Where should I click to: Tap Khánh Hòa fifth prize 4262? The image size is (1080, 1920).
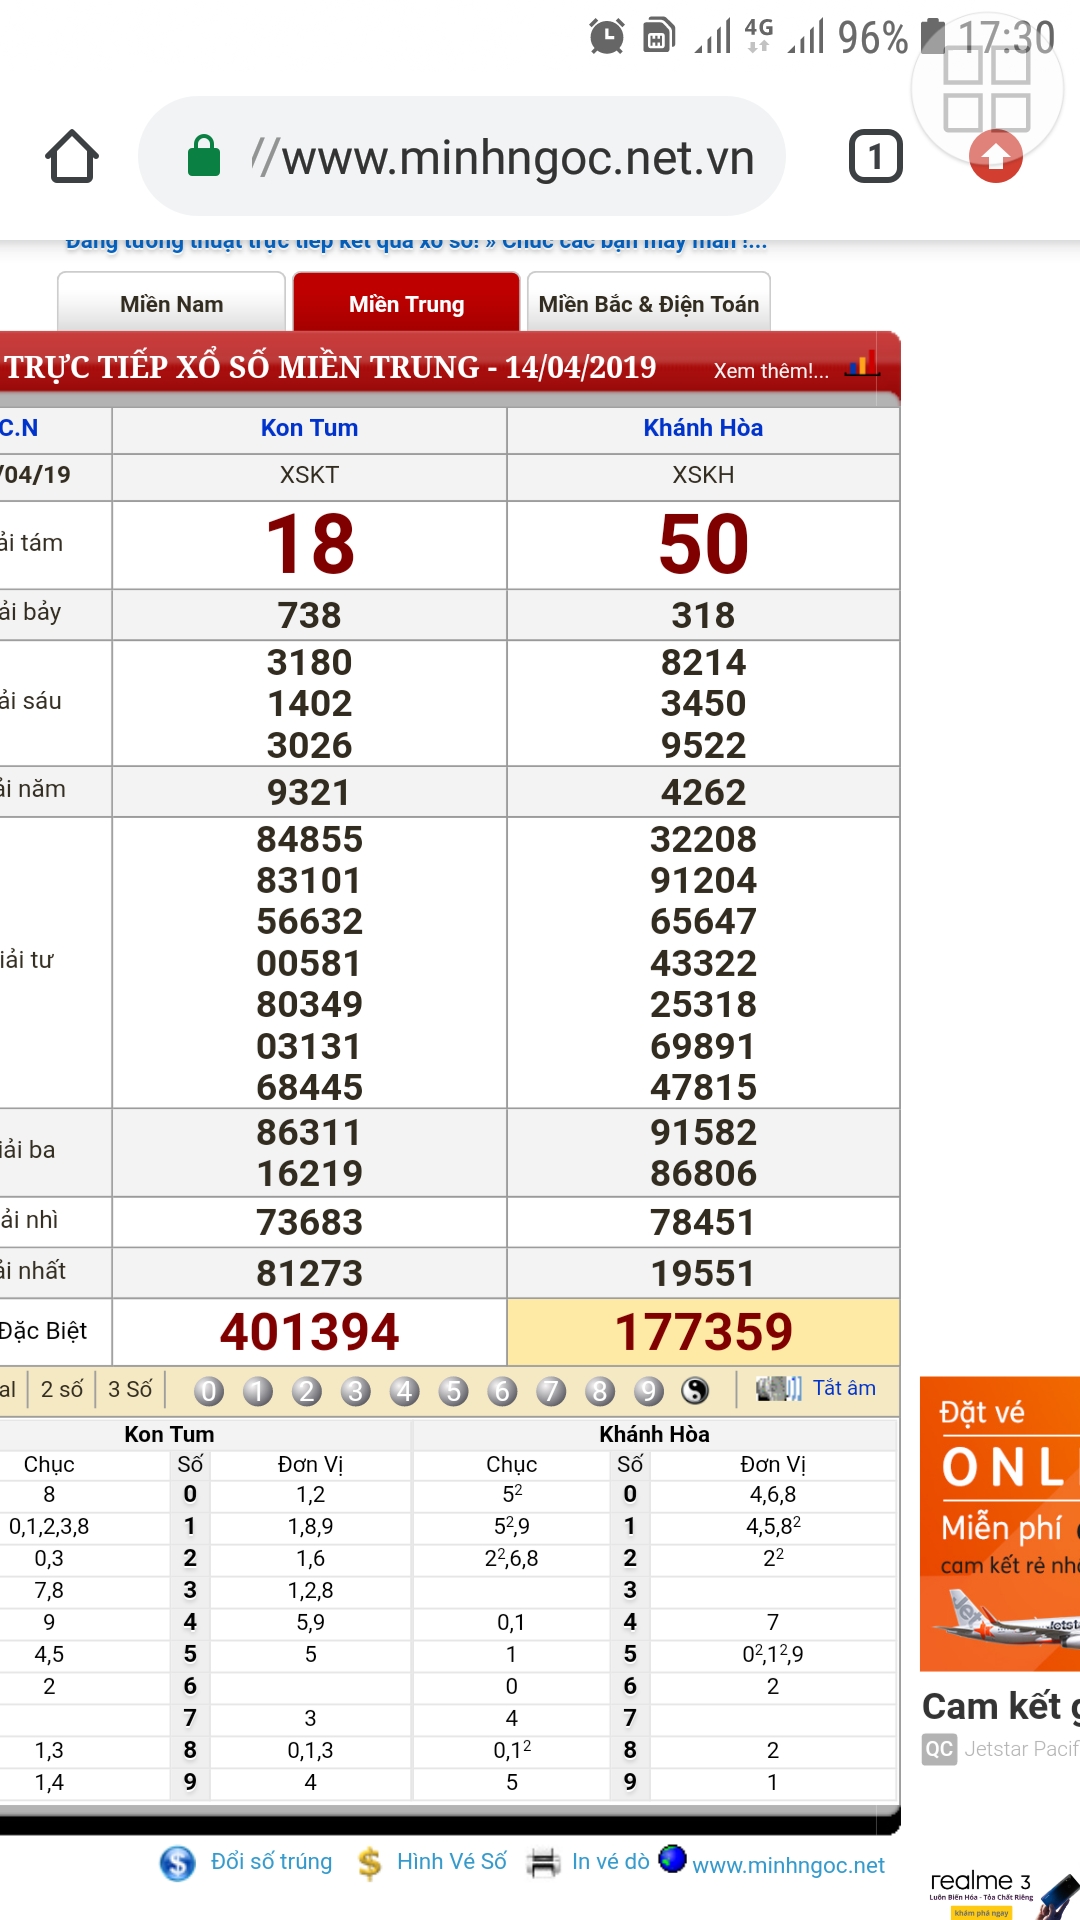(x=703, y=792)
